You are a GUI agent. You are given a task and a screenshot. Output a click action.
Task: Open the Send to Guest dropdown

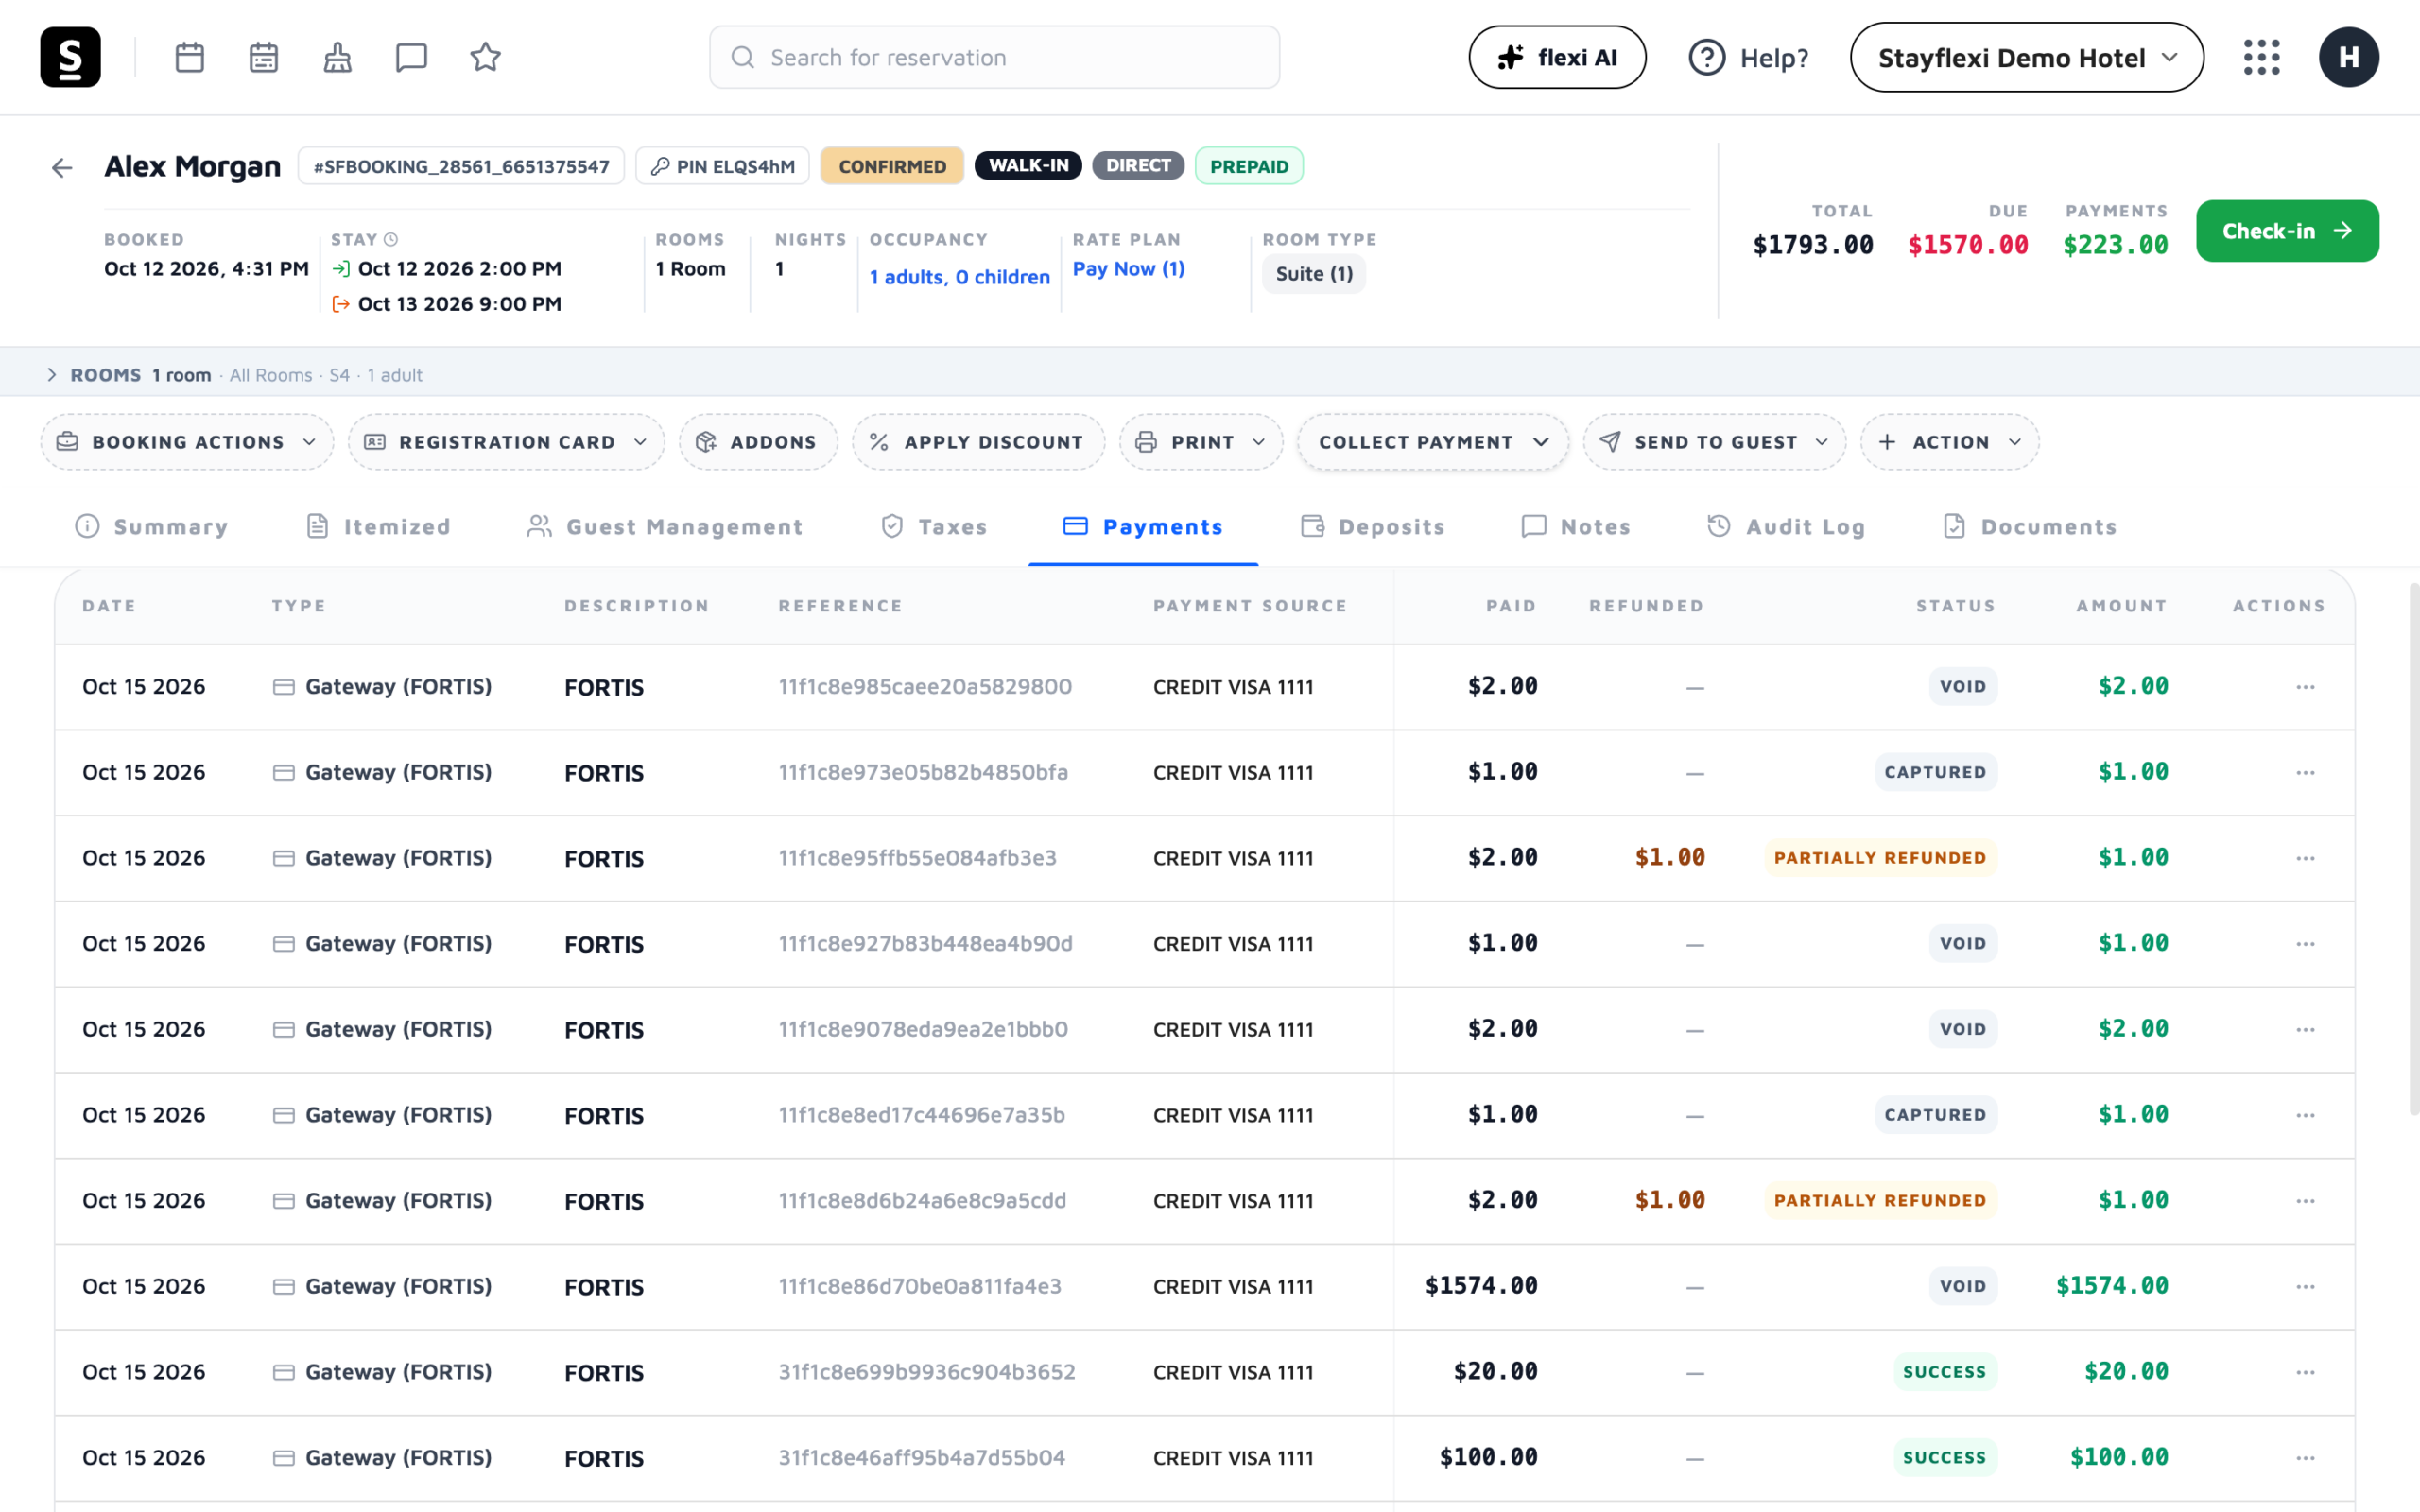tap(1714, 442)
